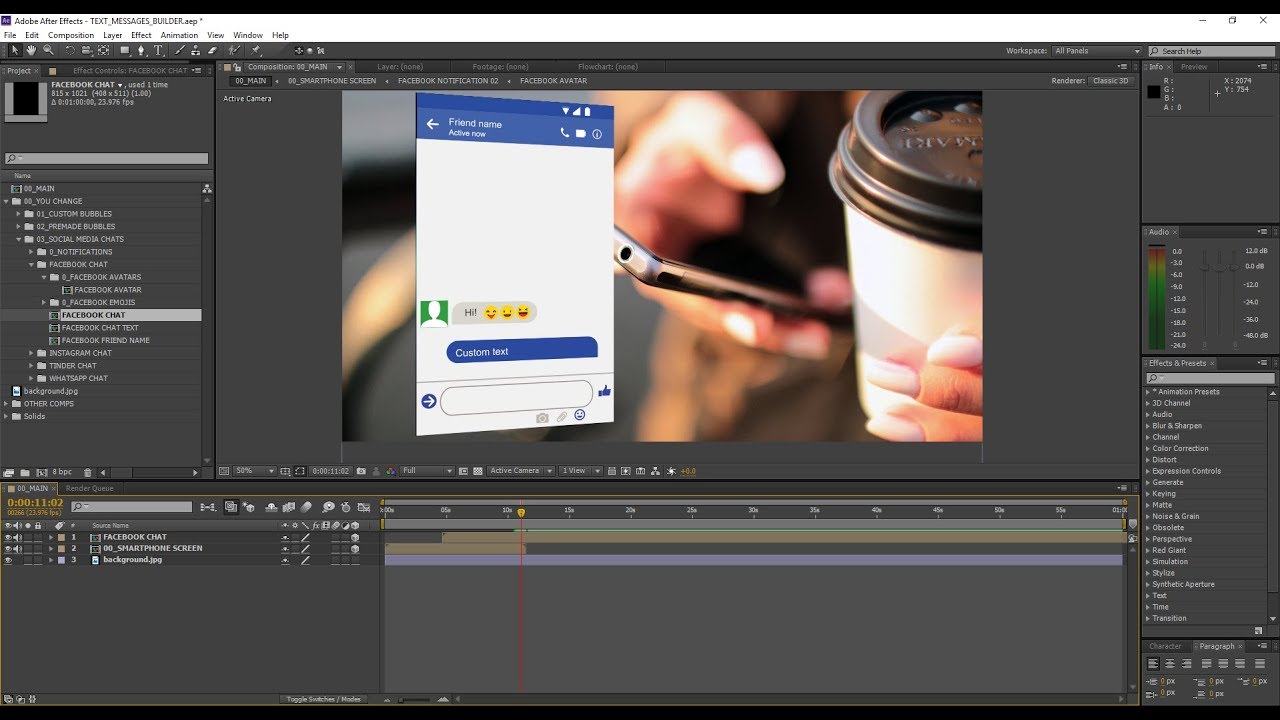Toggle 3D layer switch for FACEBOOK CHAT
Image resolution: width=1280 pixels, height=720 pixels.
click(x=355, y=537)
